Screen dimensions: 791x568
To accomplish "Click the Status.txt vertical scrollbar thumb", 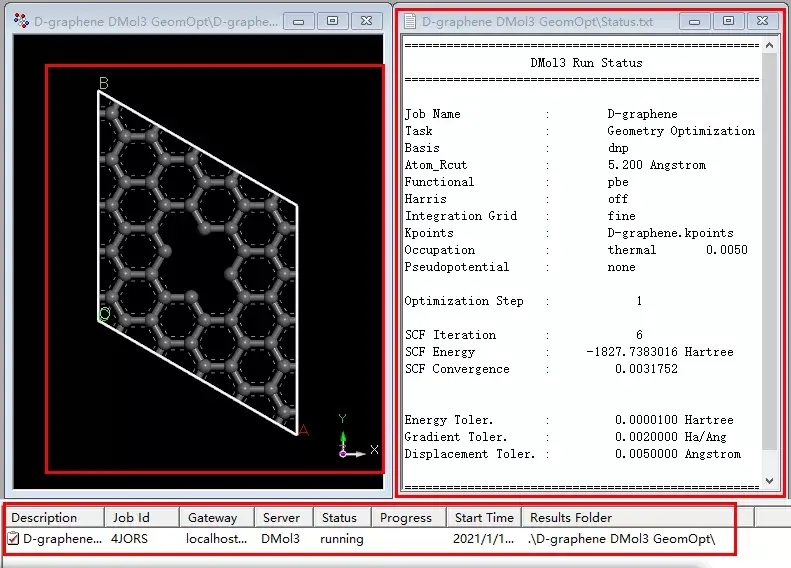I will point(770,250).
